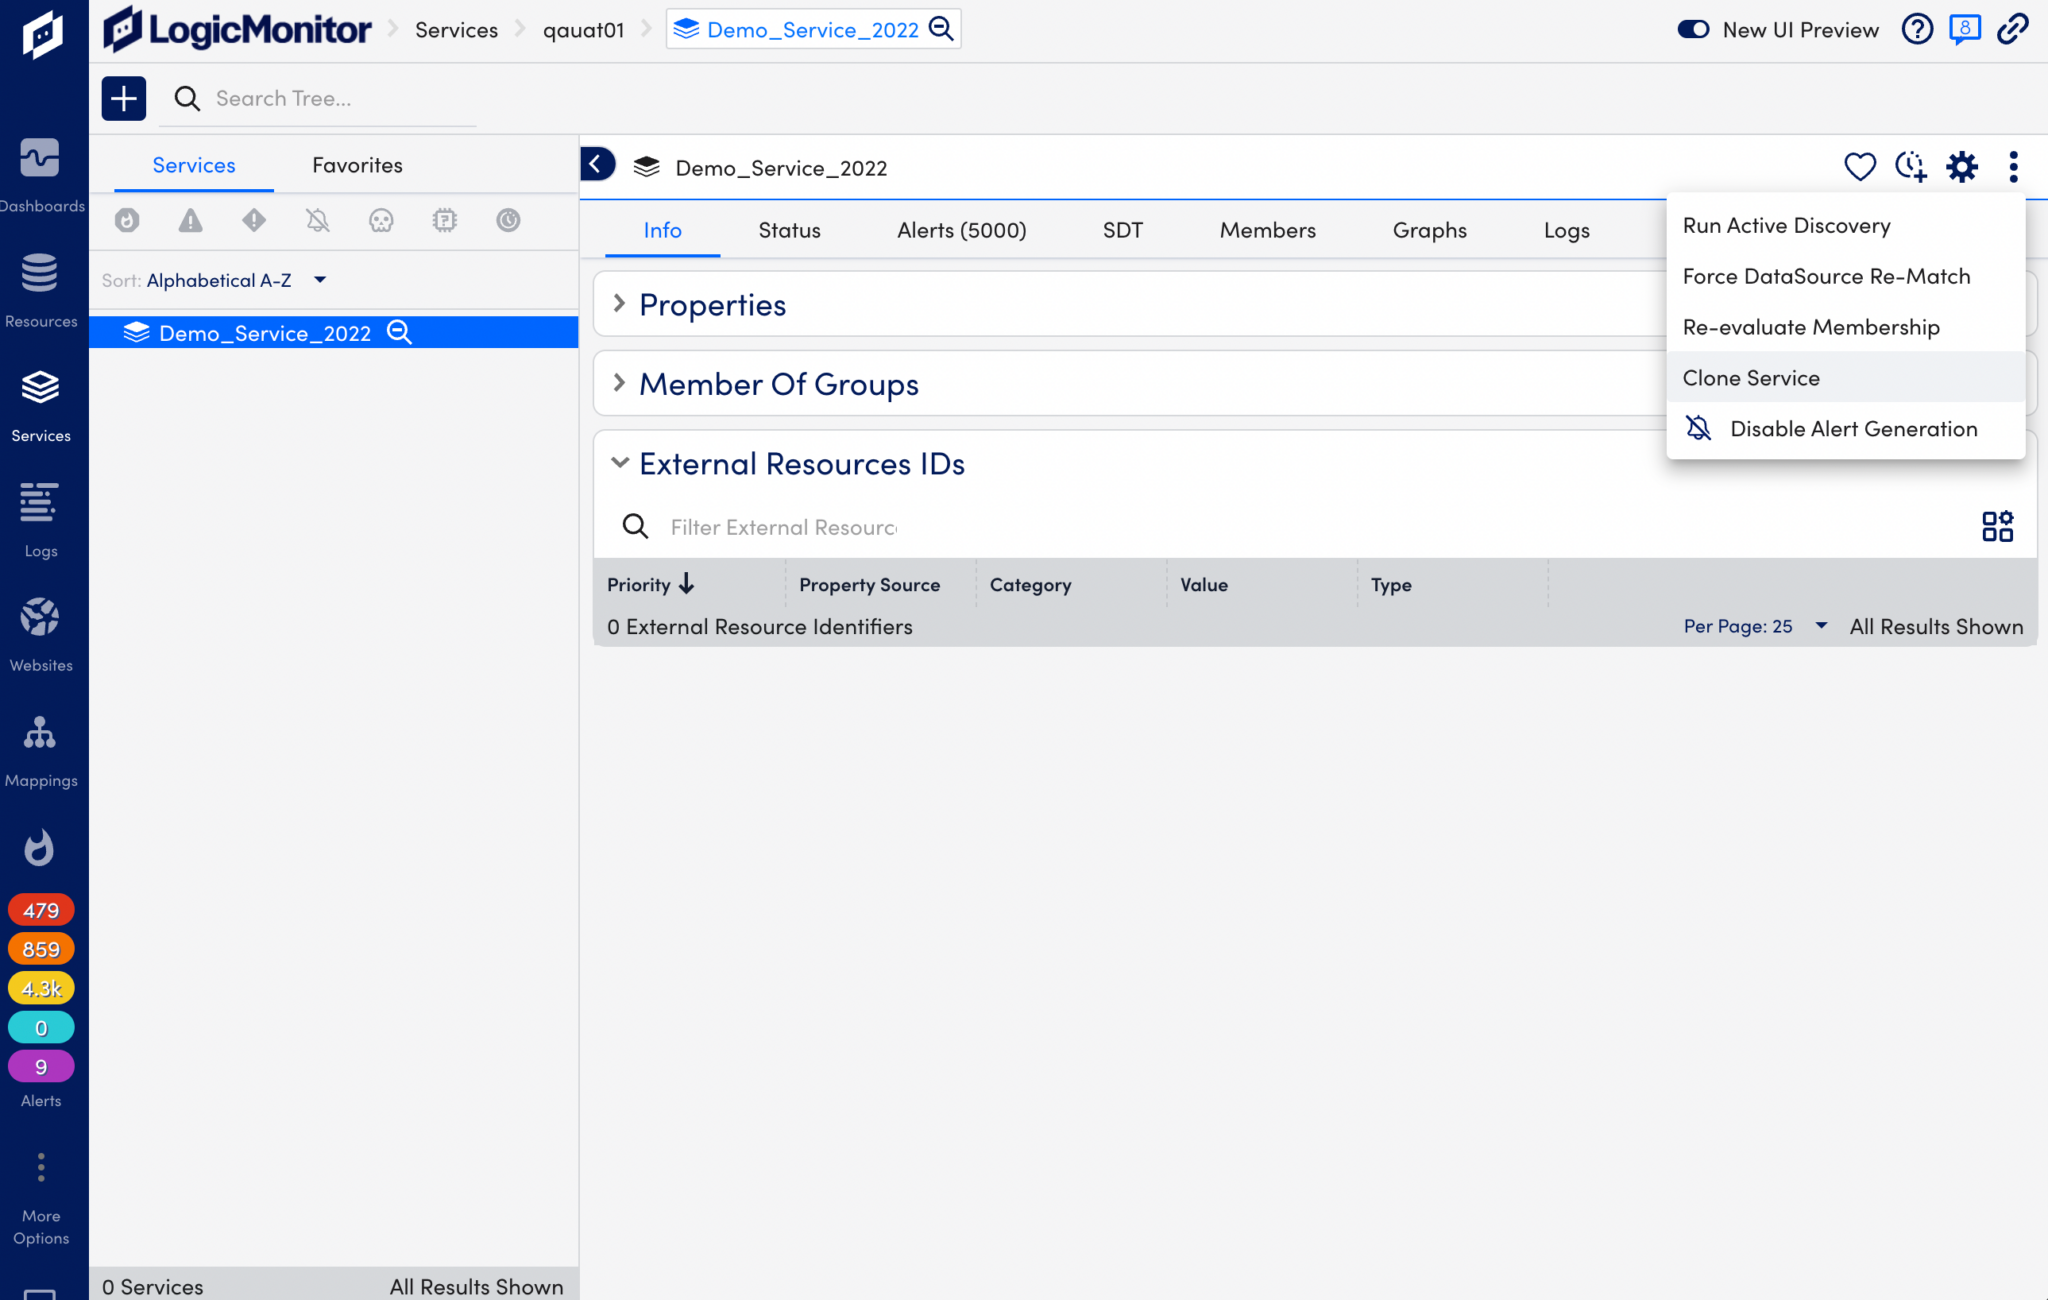Open the Sort Alphabetical A-Z dropdown
Viewport: 2048px width, 1300px height.
click(x=214, y=280)
